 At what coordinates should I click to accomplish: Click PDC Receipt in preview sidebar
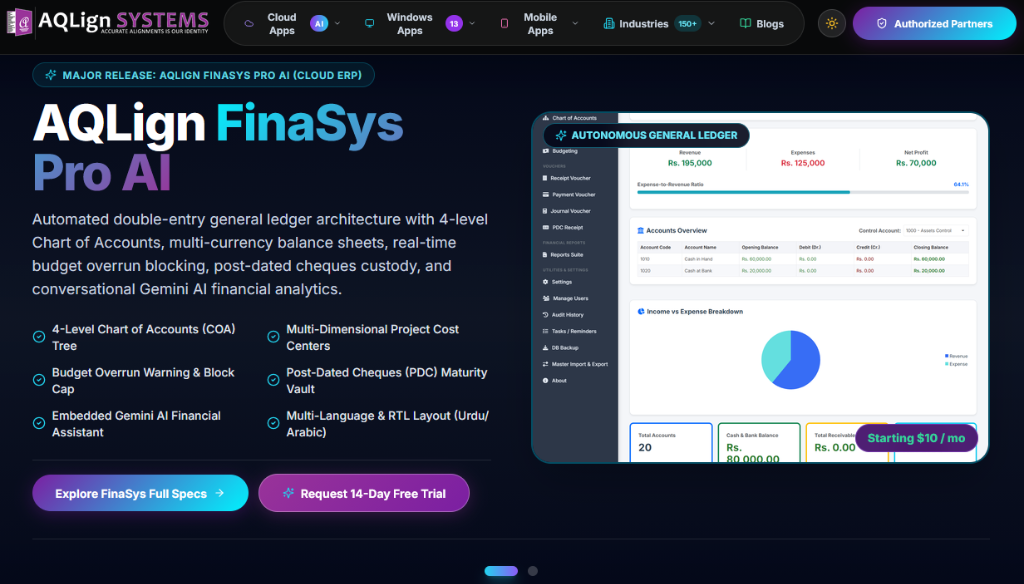pyautogui.click(x=562, y=227)
